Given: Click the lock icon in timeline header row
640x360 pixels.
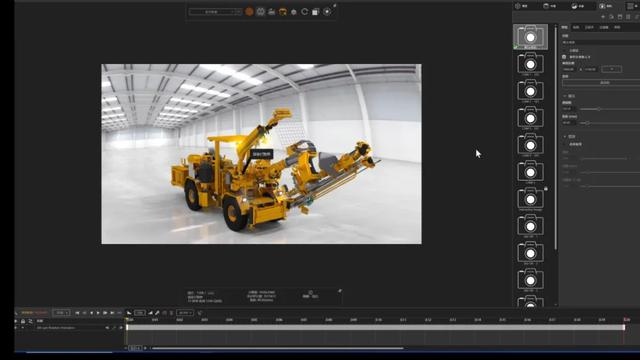Looking at the screenshot, I should (x=23, y=321).
